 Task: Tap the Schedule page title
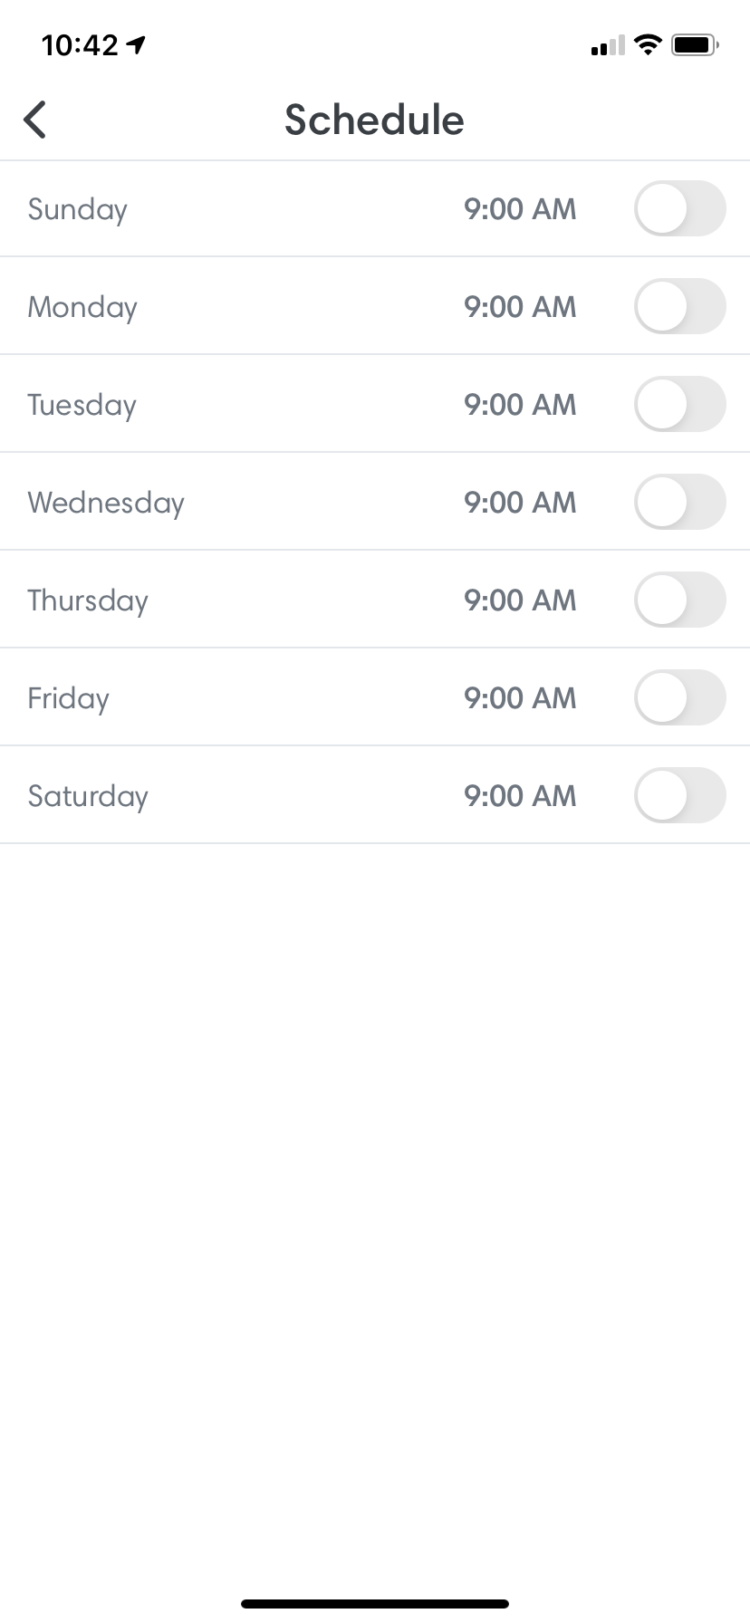374,120
